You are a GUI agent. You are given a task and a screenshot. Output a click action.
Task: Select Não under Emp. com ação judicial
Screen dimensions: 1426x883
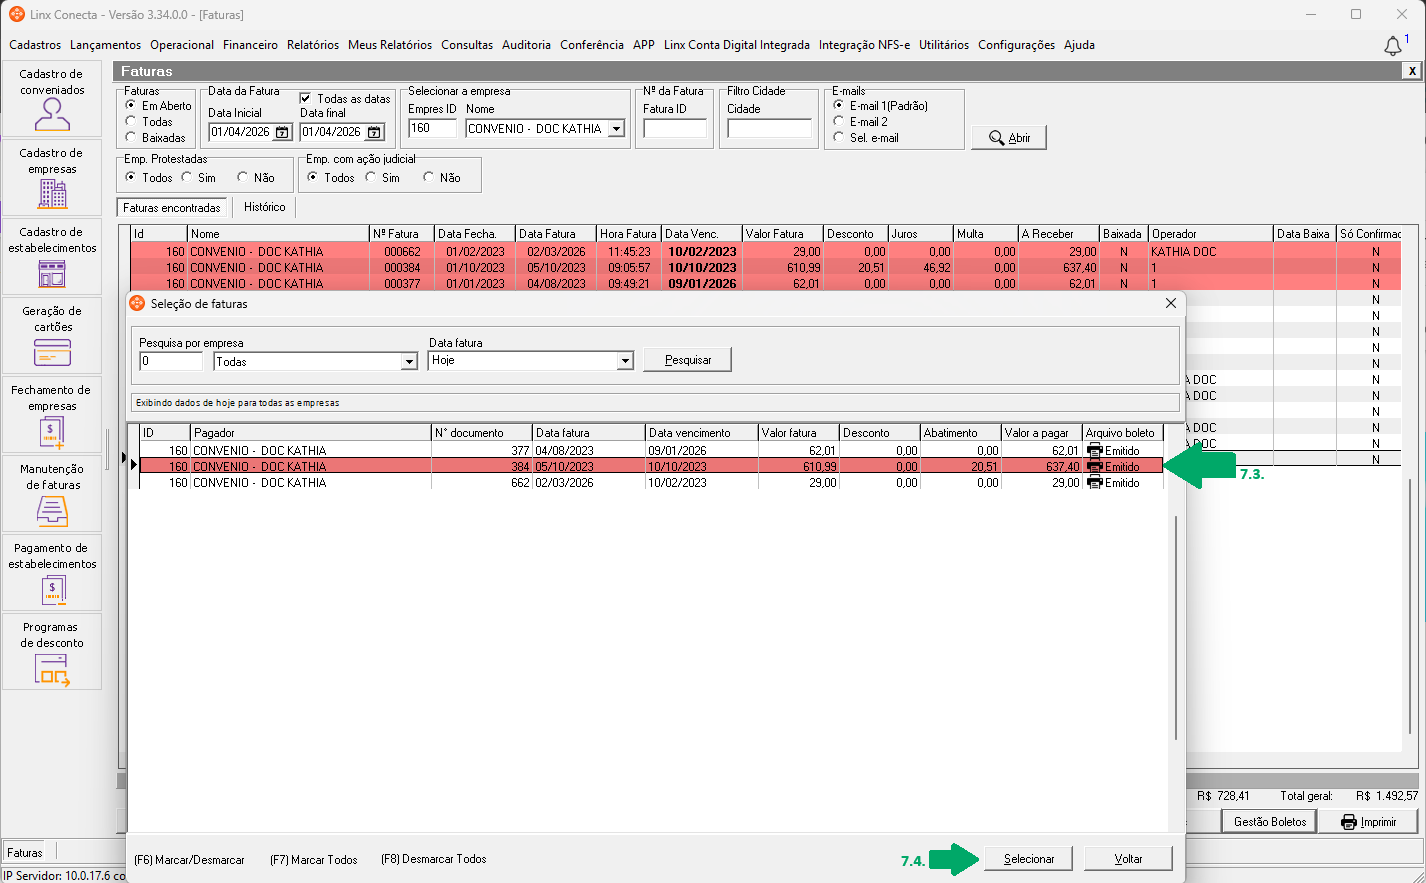[428, 177]
